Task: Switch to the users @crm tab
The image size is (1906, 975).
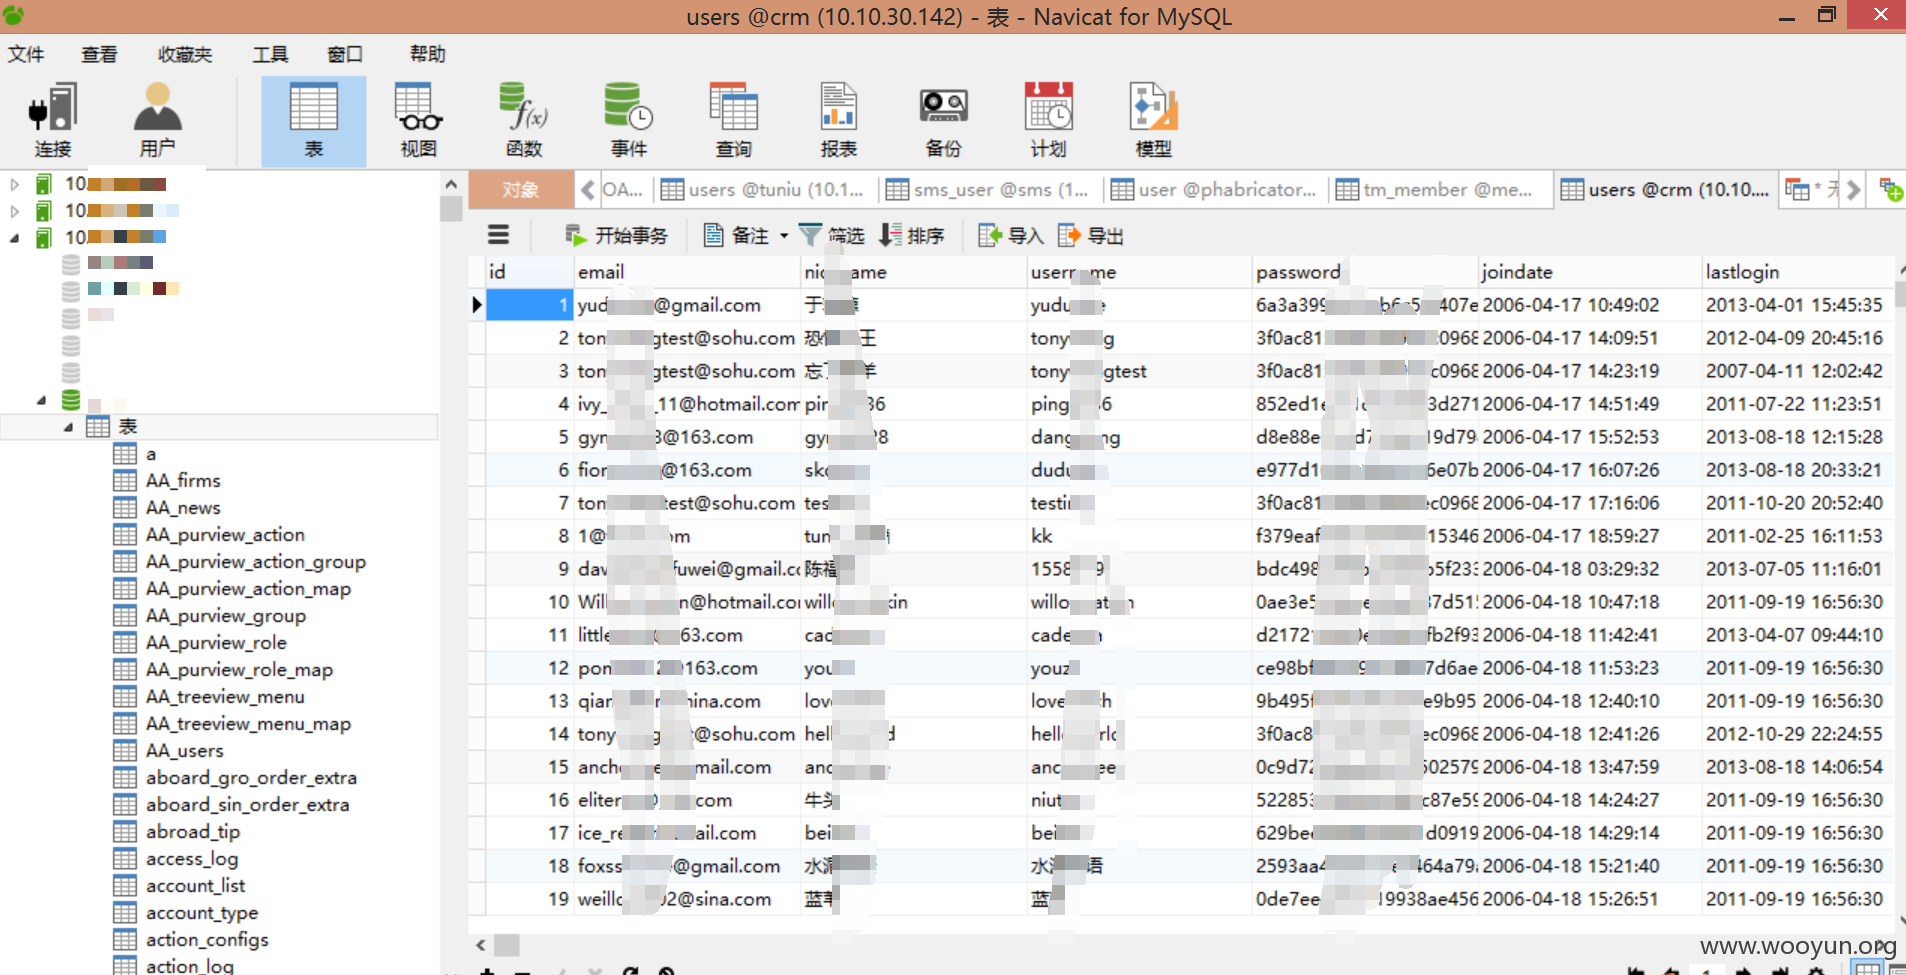Action: 1666,189
